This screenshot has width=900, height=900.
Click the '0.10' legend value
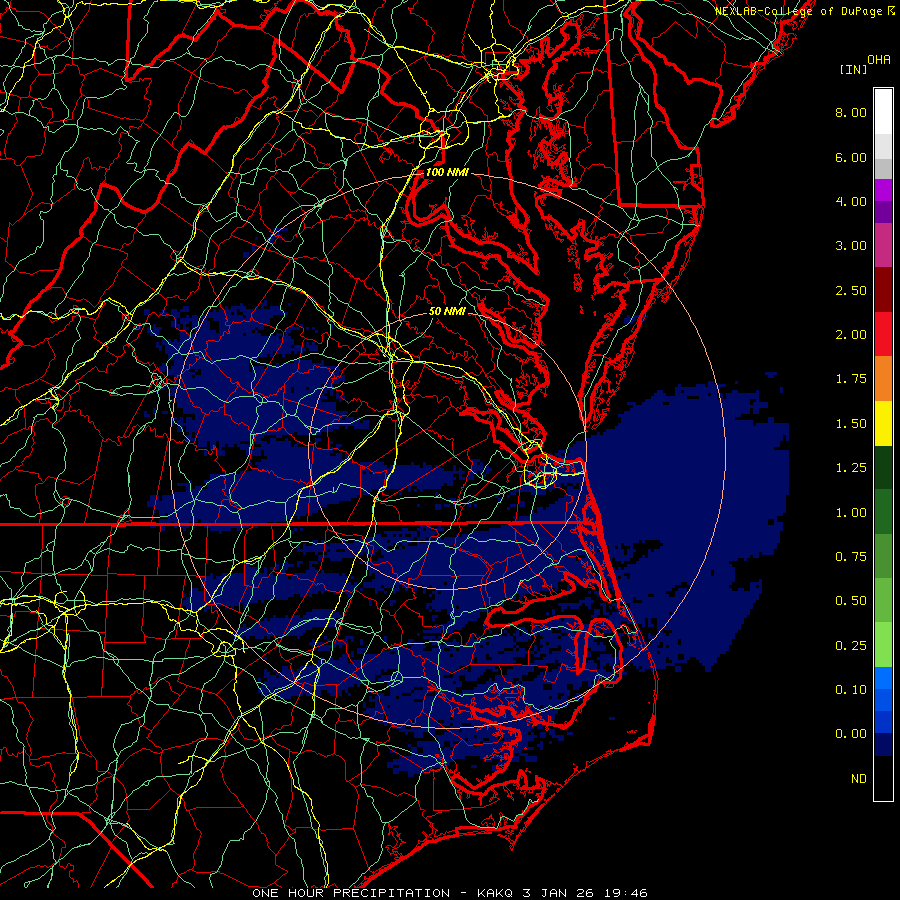(x=851, y=690)
